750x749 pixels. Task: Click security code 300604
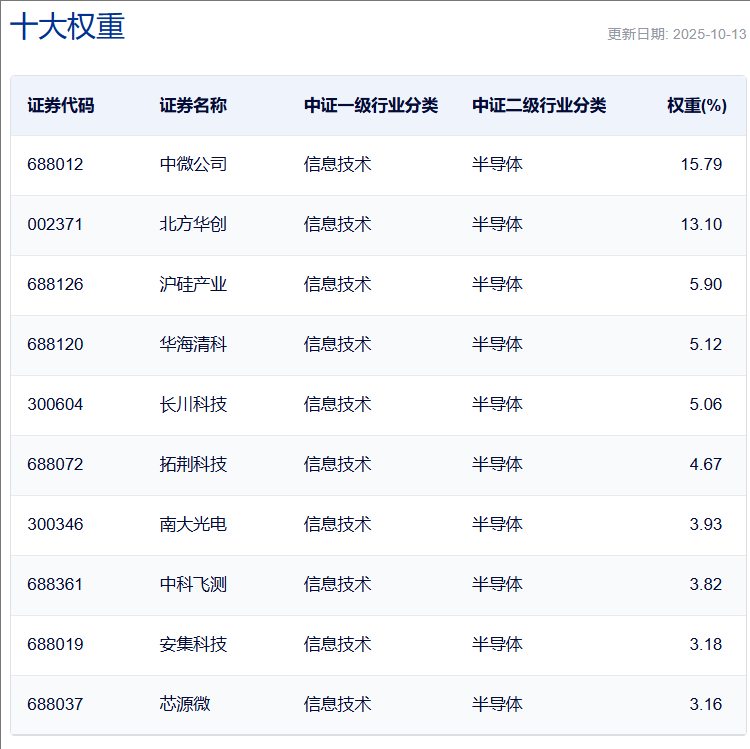tap(55, 404)
